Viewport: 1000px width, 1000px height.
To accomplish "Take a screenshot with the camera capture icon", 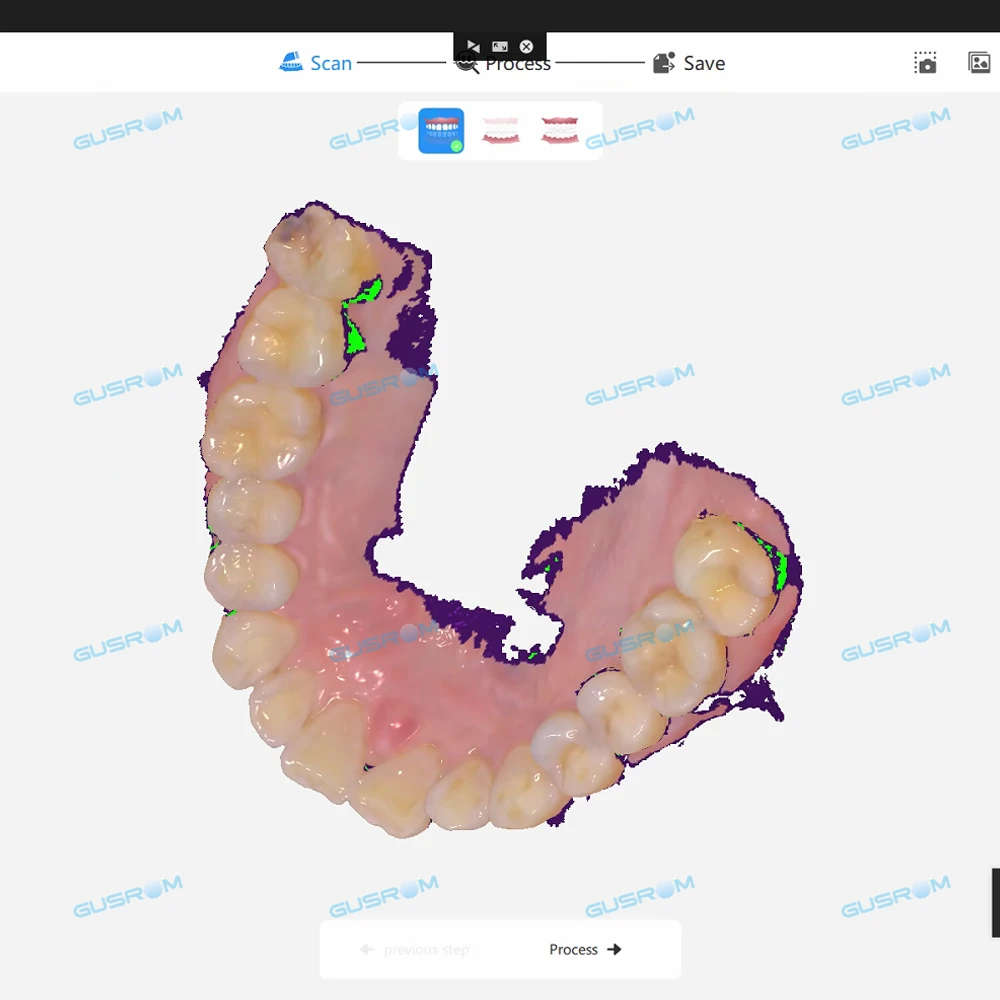I will (x=925, y=62).
